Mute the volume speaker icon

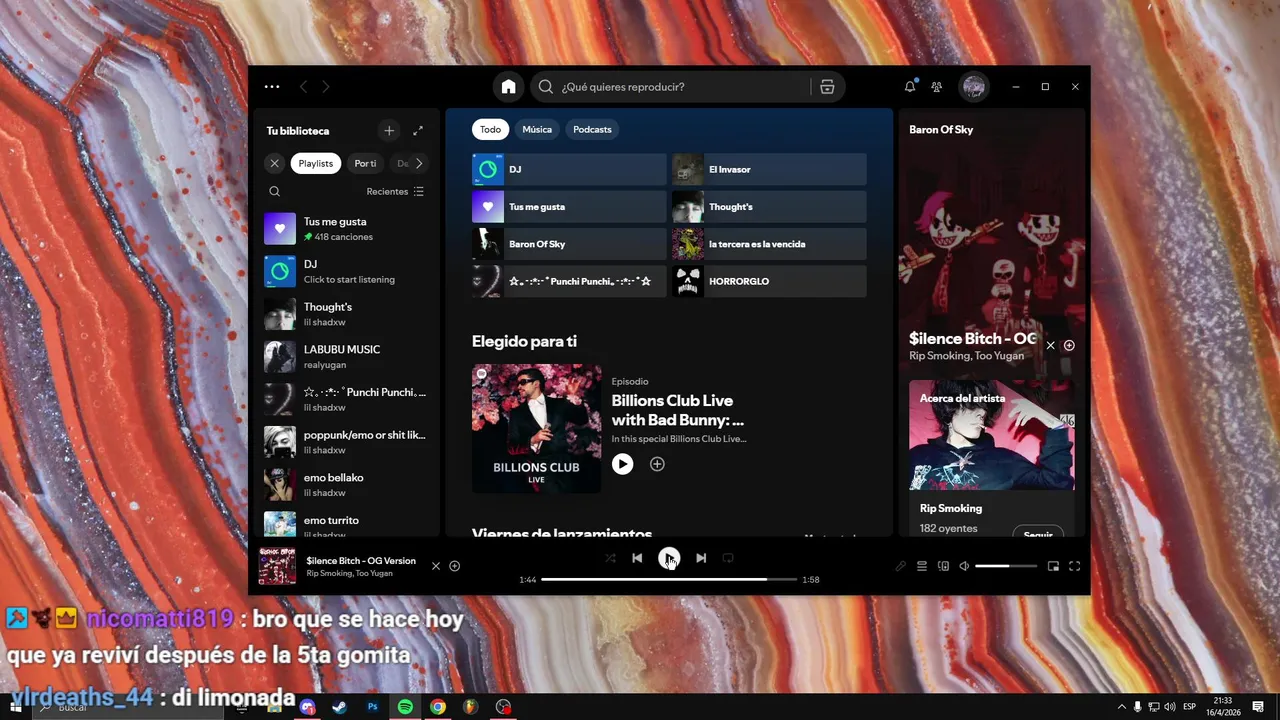pos(964,566)
